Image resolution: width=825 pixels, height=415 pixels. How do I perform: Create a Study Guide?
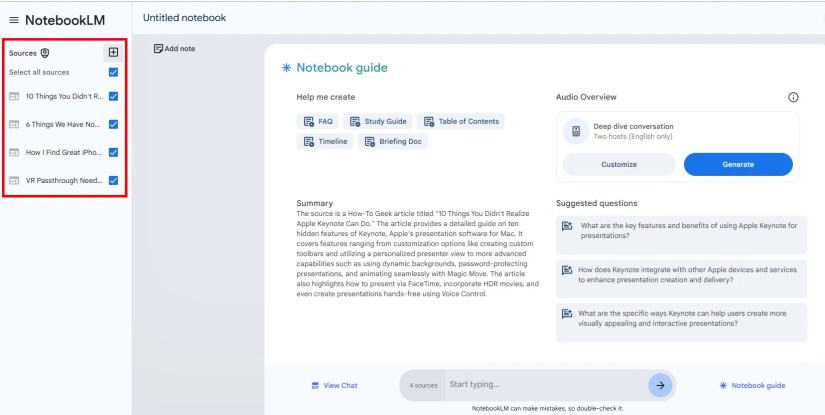378,122
